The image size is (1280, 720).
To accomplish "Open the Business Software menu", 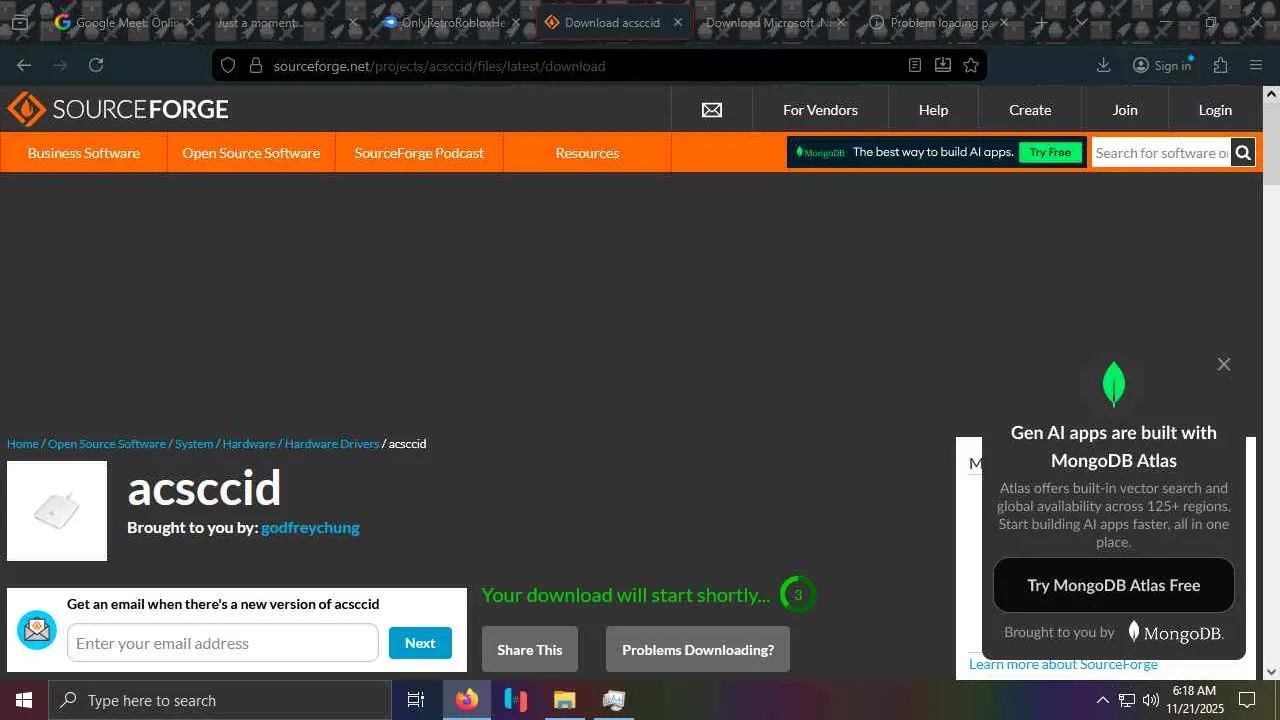I will click(84, 153).
